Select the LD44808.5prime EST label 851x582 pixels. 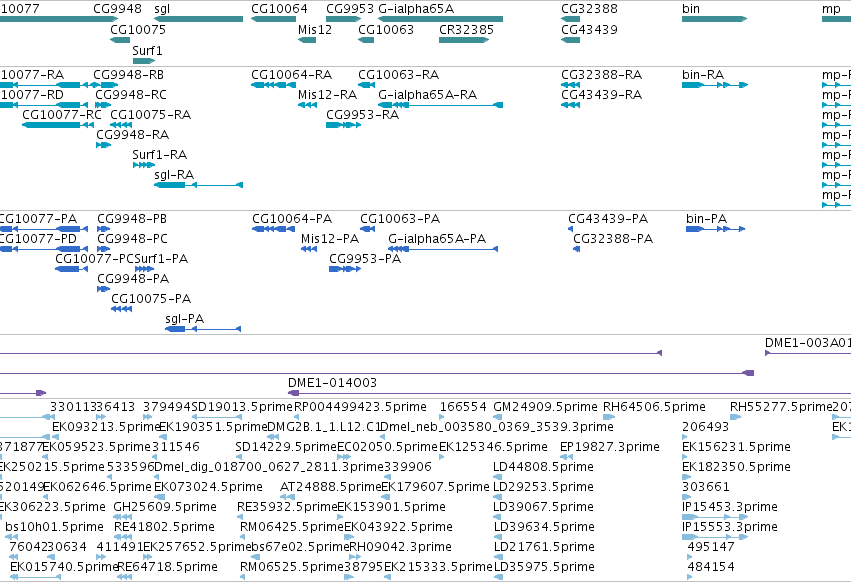[543, 467]
